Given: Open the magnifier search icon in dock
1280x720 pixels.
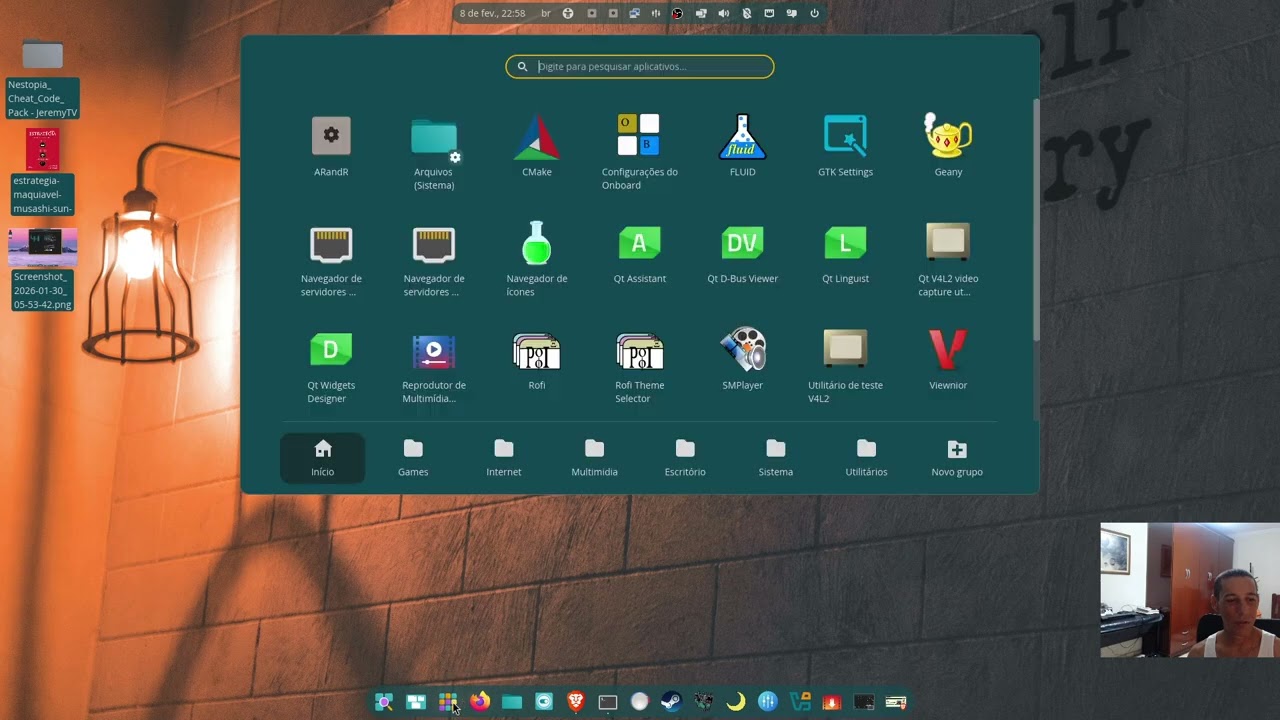Looking at the screenshot, I should pyautogui.click(x=384, y=702).
